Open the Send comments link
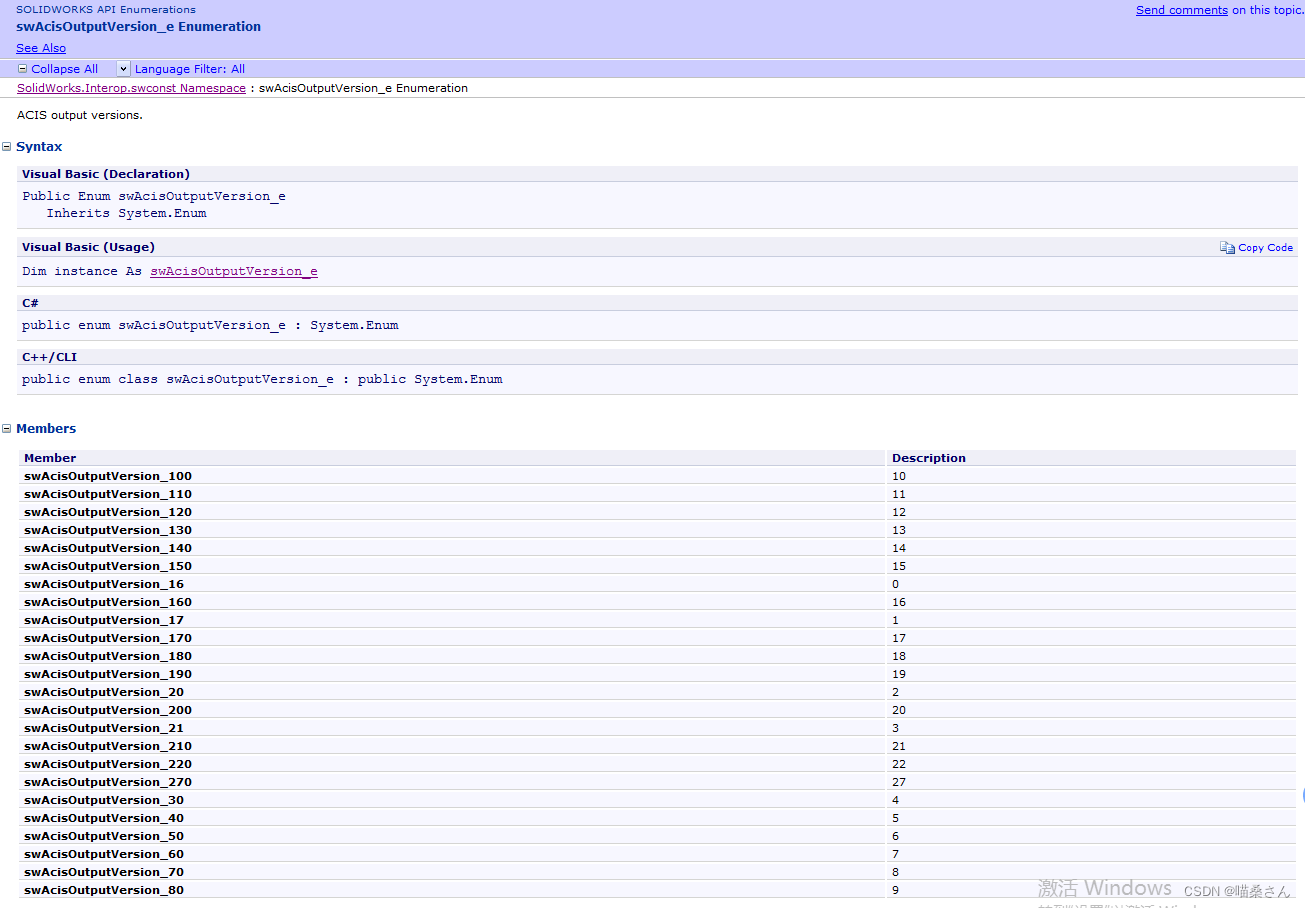Viewport: 1305px width, 908px height. click(x=1182, y=10)
